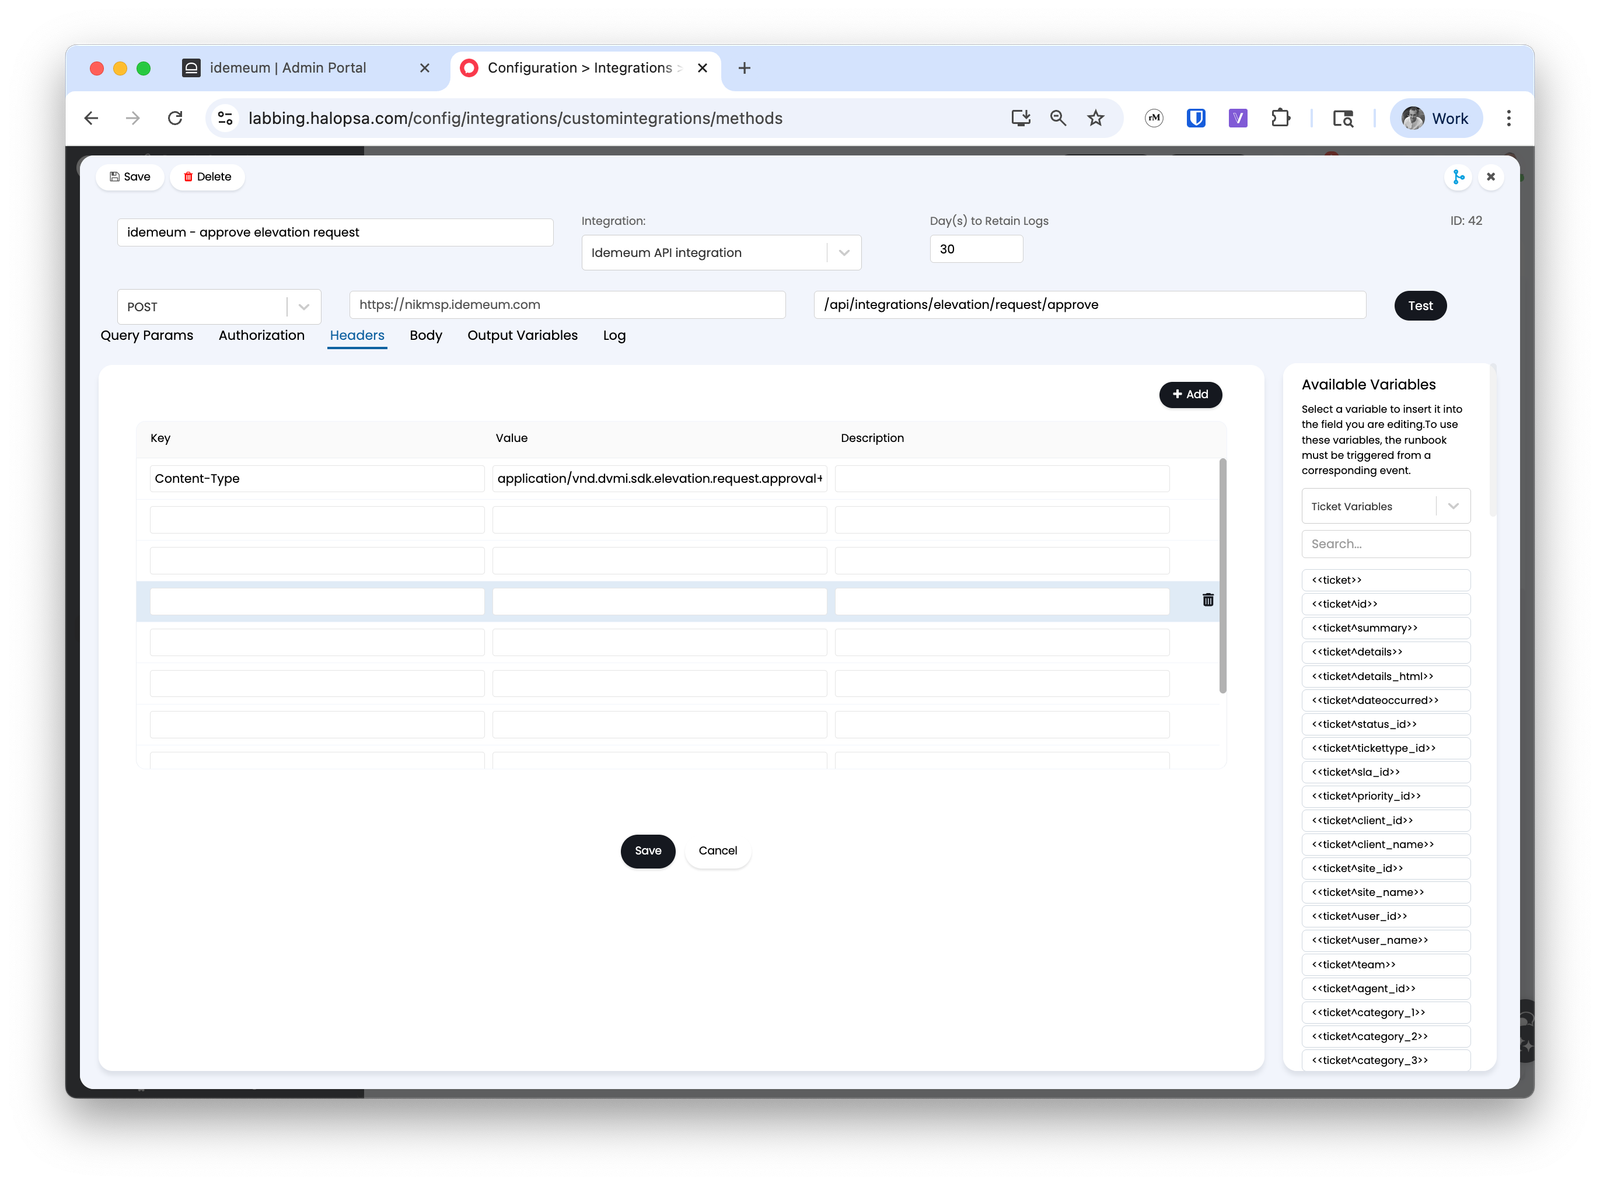Click the variables Search field
1600x1185 pixels.
(x=1386, y=544)
